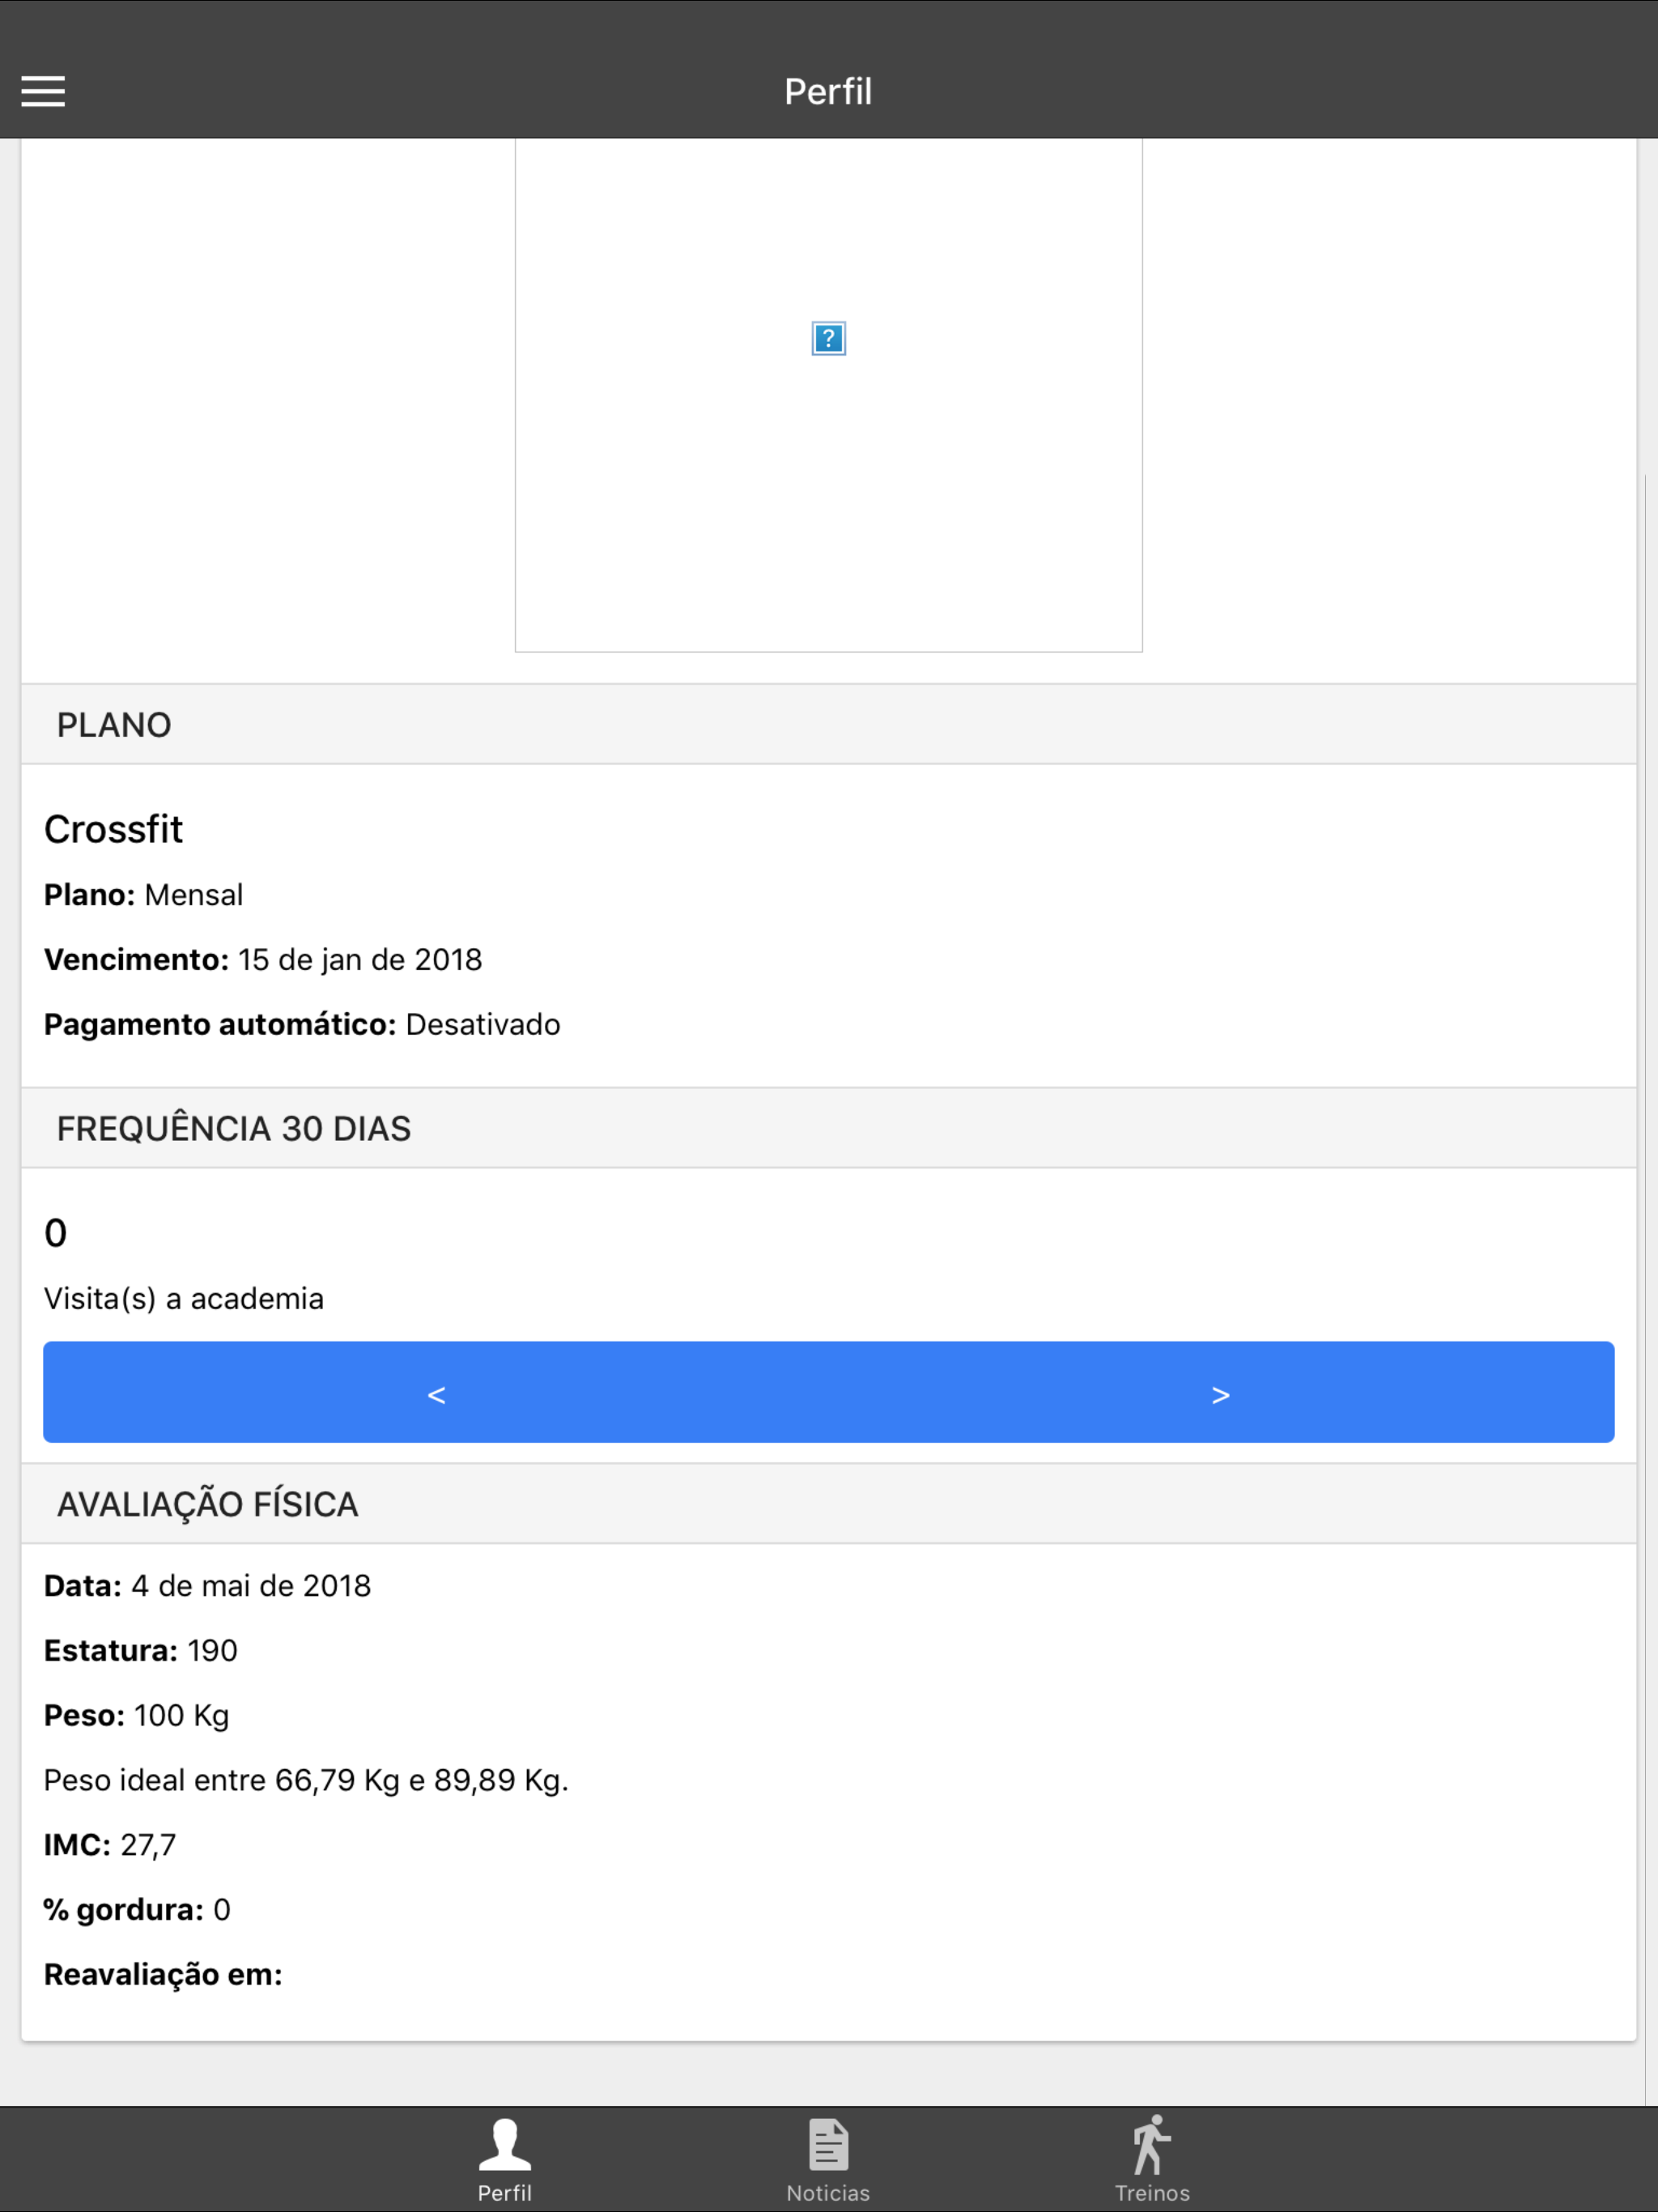Image resolution: width=1658 pixels, height=2212 pixels.
Task: Click the Reavaliação em field
Action: click(163, 1974)
